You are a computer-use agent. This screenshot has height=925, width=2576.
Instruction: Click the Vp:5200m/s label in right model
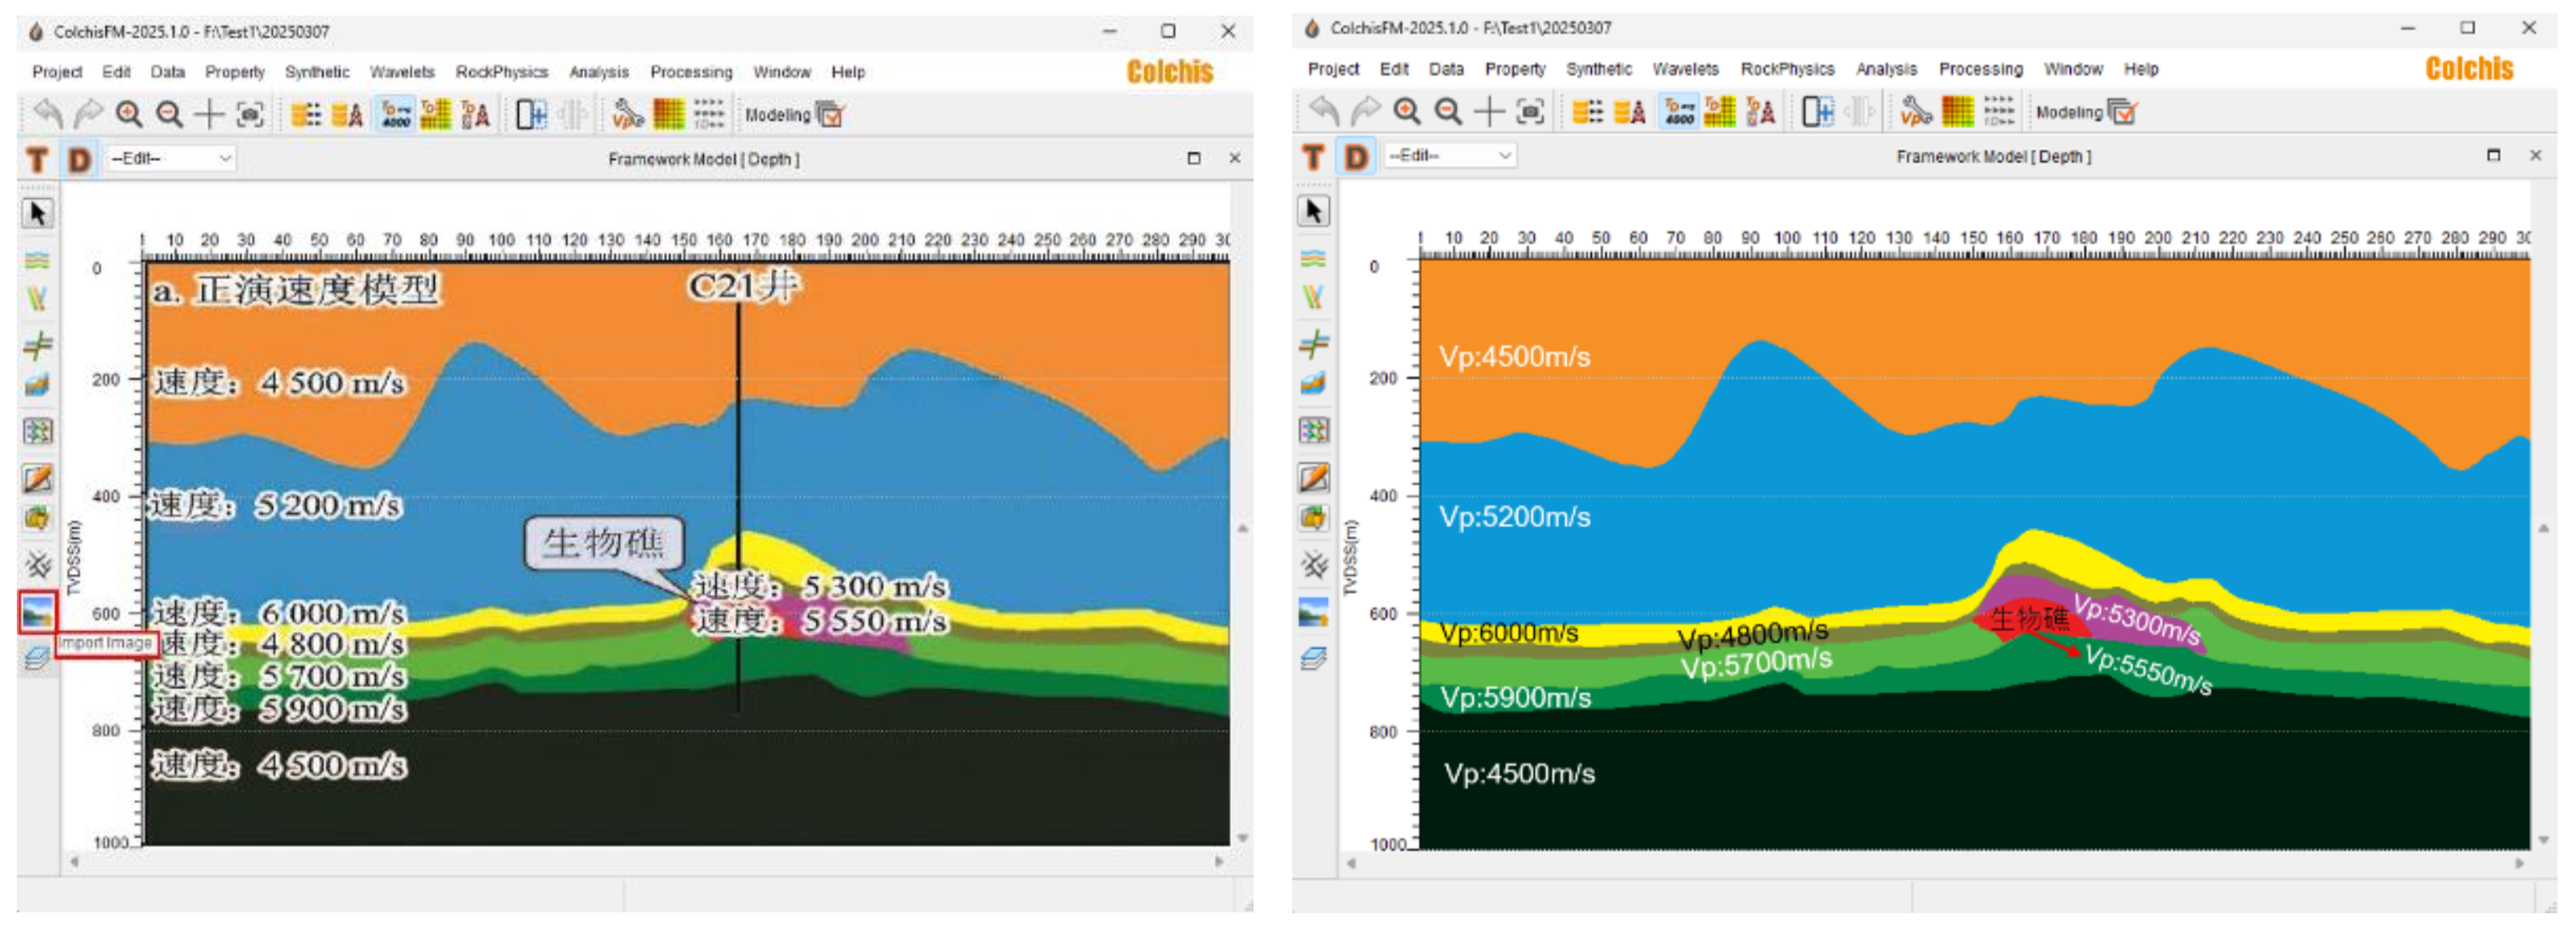1514,517
